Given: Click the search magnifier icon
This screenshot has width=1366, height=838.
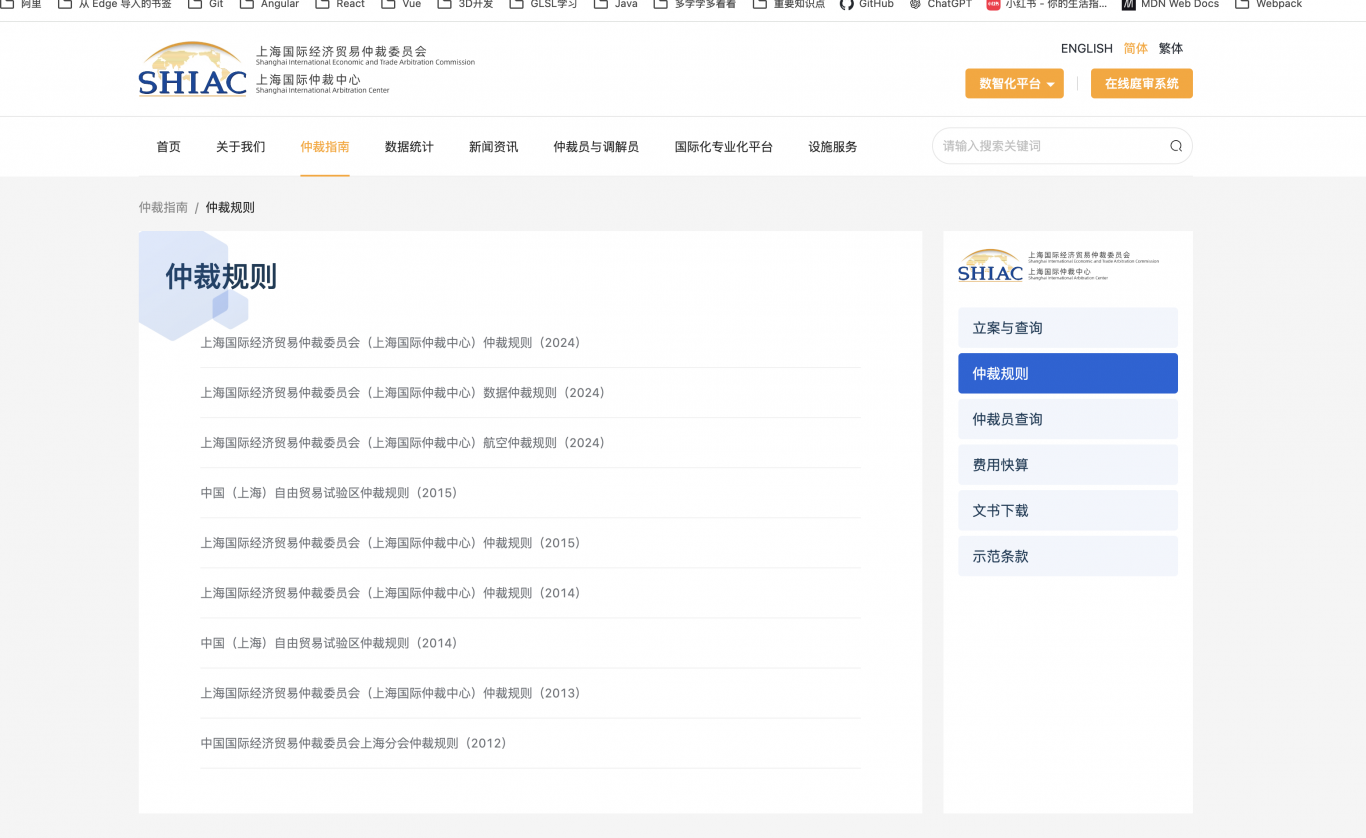Looking at the screenshot, I should click(x=1176, y=146).
